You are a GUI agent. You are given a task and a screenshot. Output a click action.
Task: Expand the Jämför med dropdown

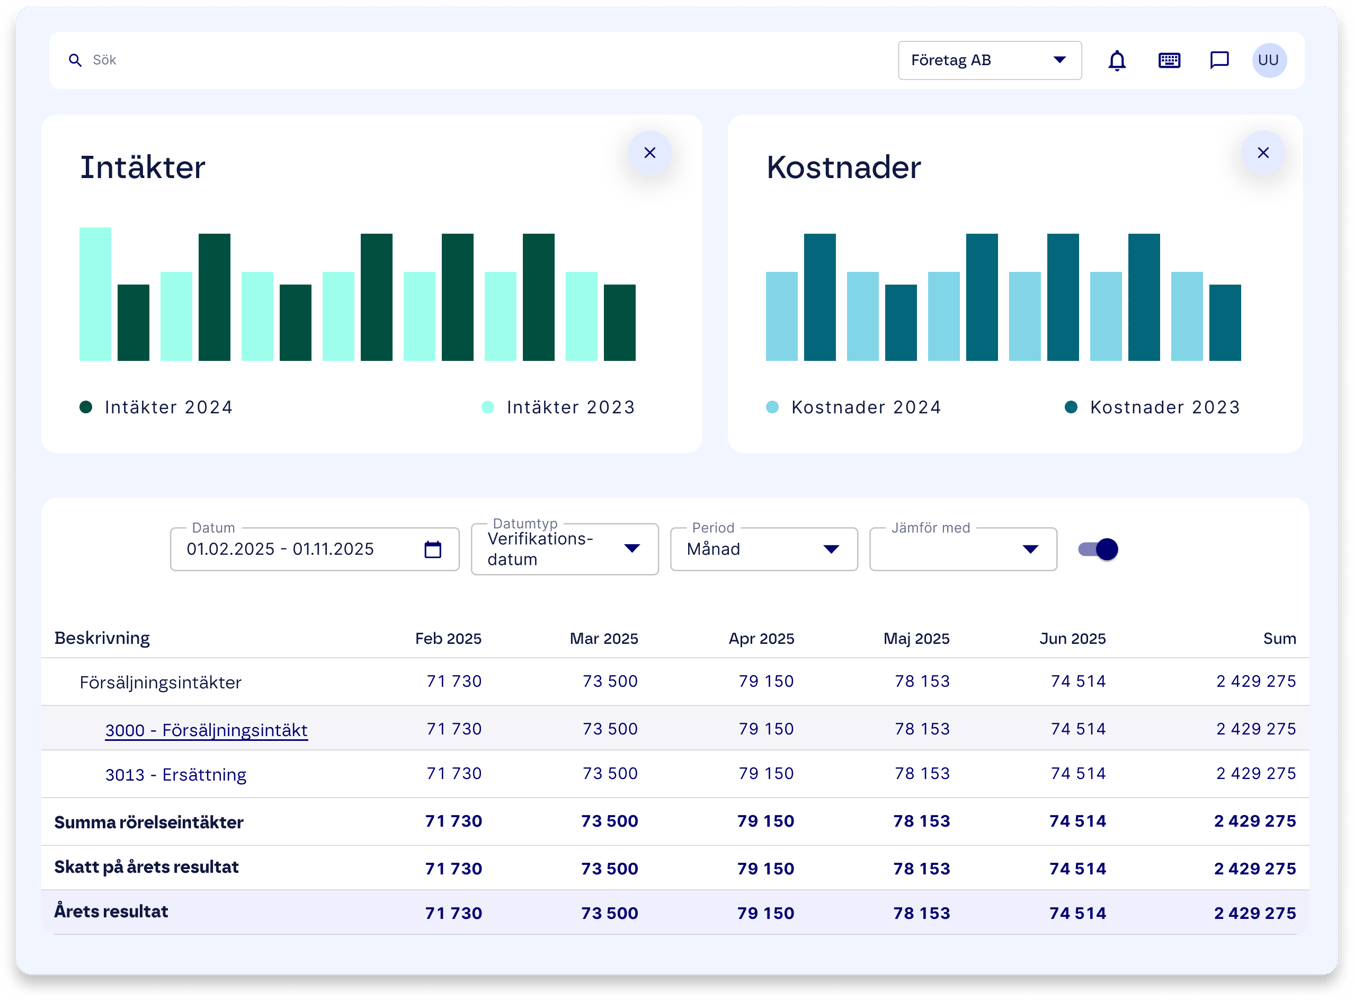[x=962, y=549]
